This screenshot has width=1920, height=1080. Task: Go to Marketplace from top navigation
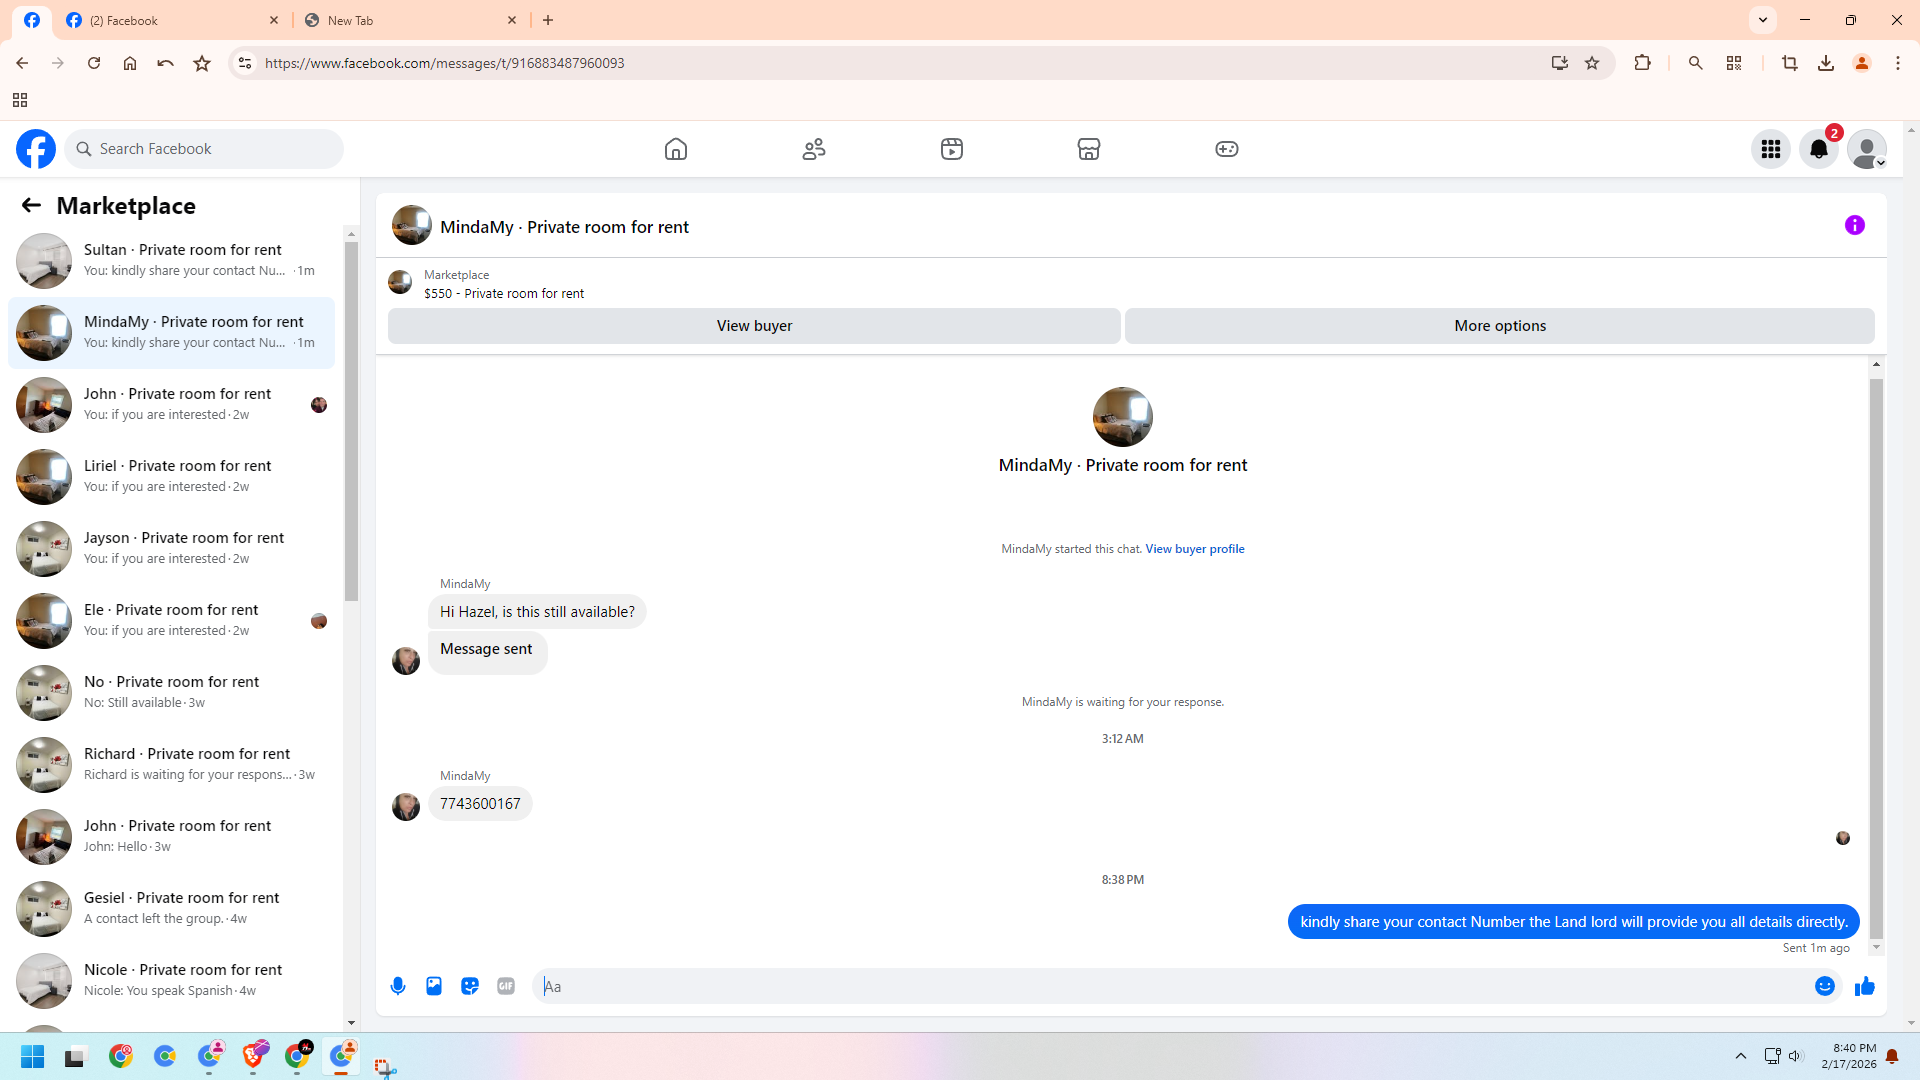(1089, 149)
